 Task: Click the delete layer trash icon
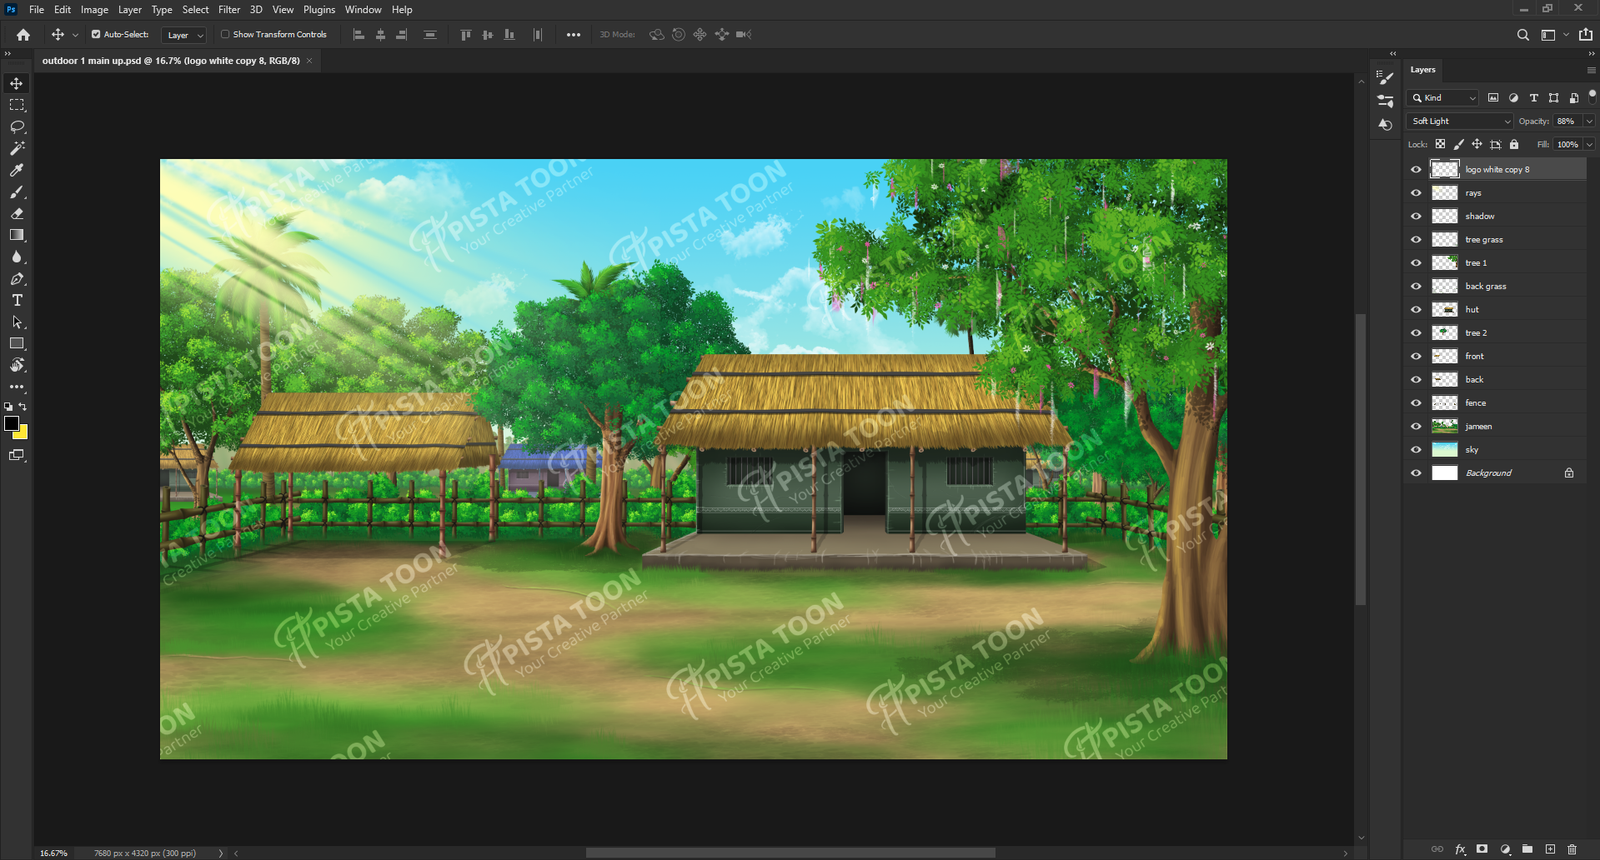pos(1572,849)
